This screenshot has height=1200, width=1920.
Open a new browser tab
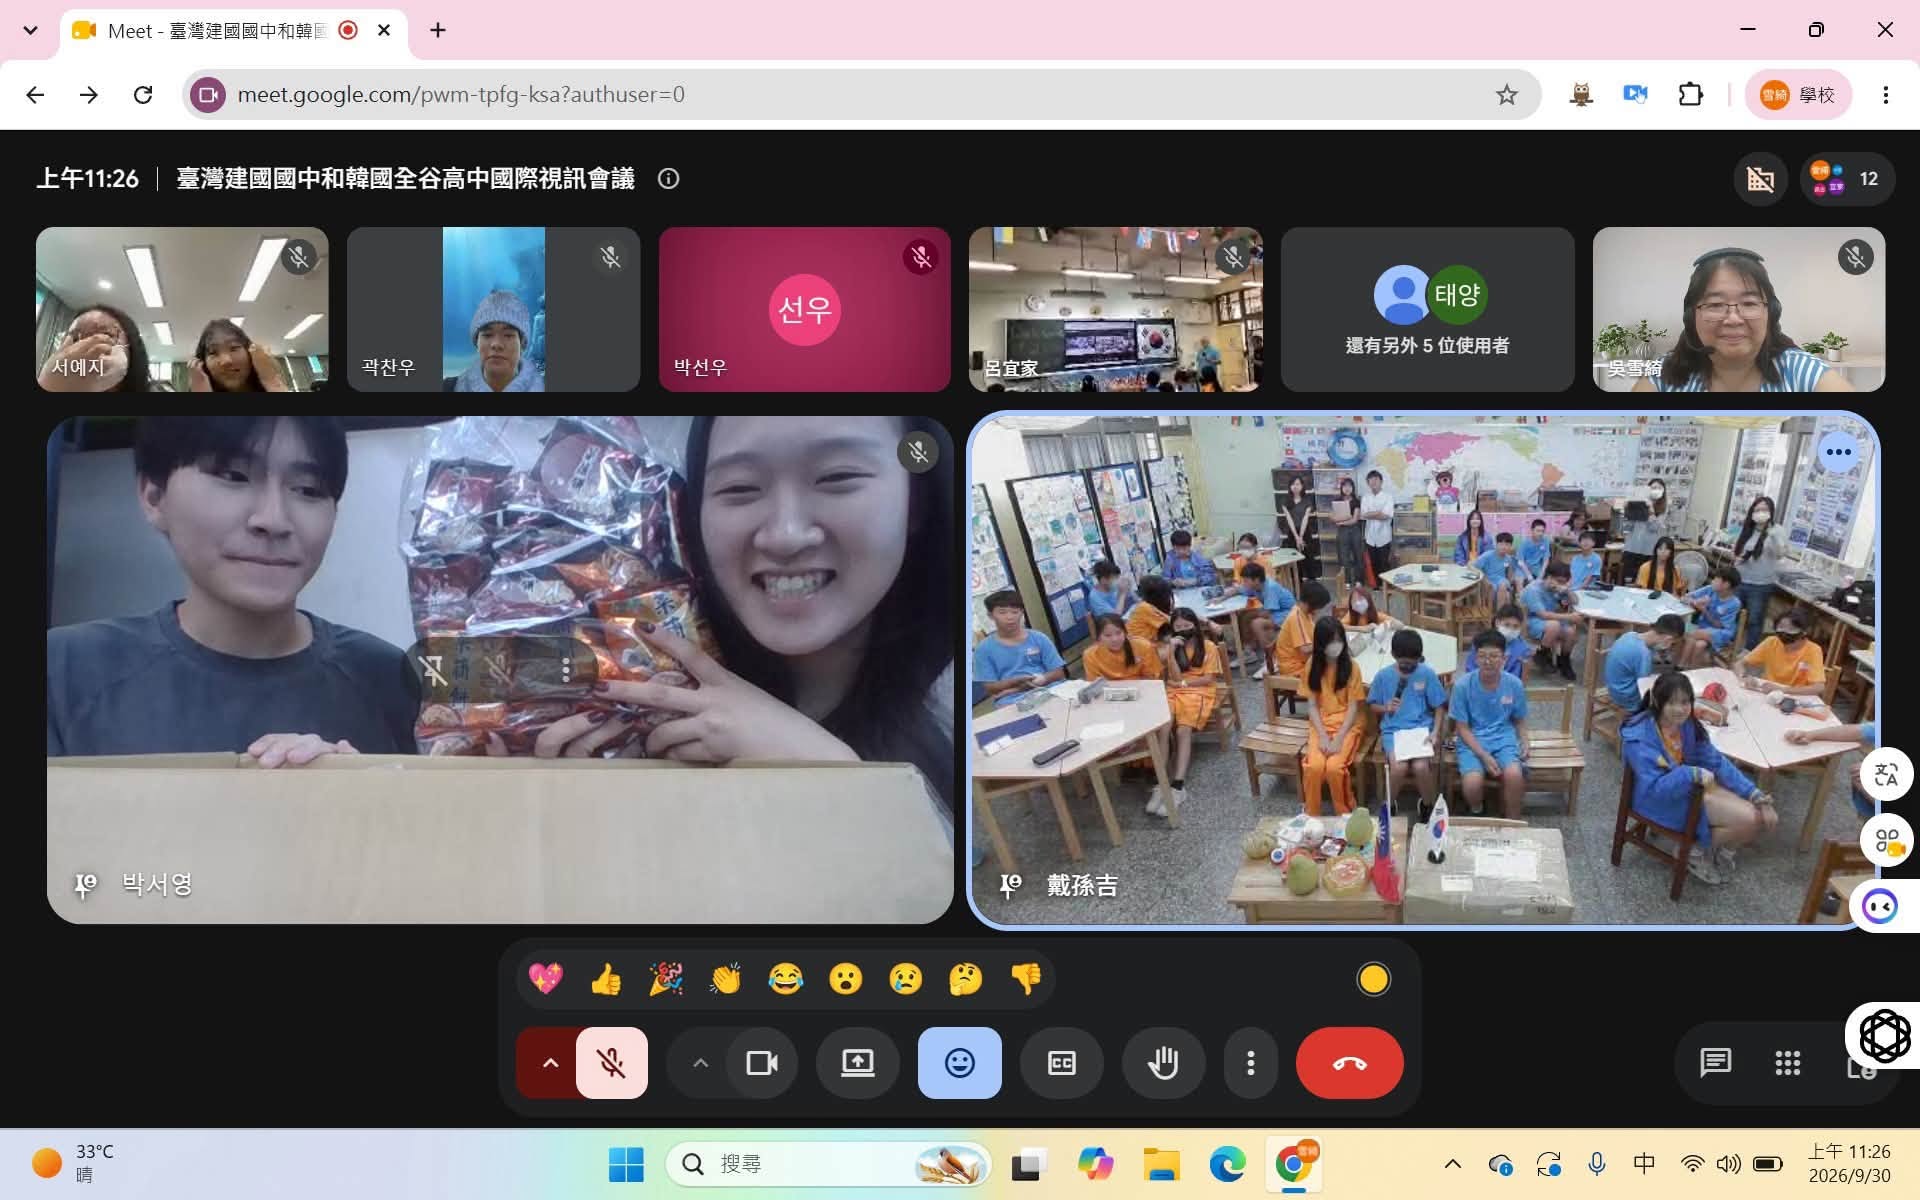pos(438,30)
